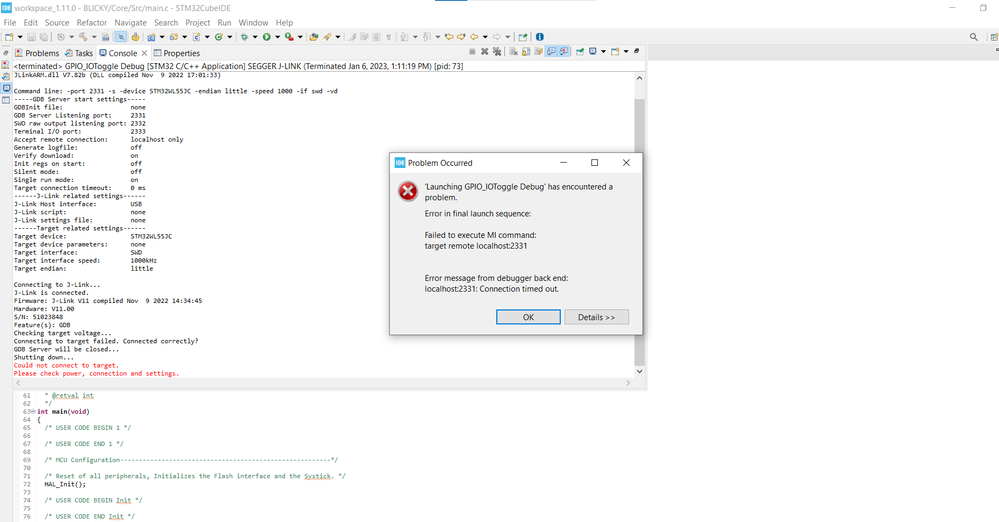Open the Refactor menu
Screen dimensions: 999x522
[92, 22]
